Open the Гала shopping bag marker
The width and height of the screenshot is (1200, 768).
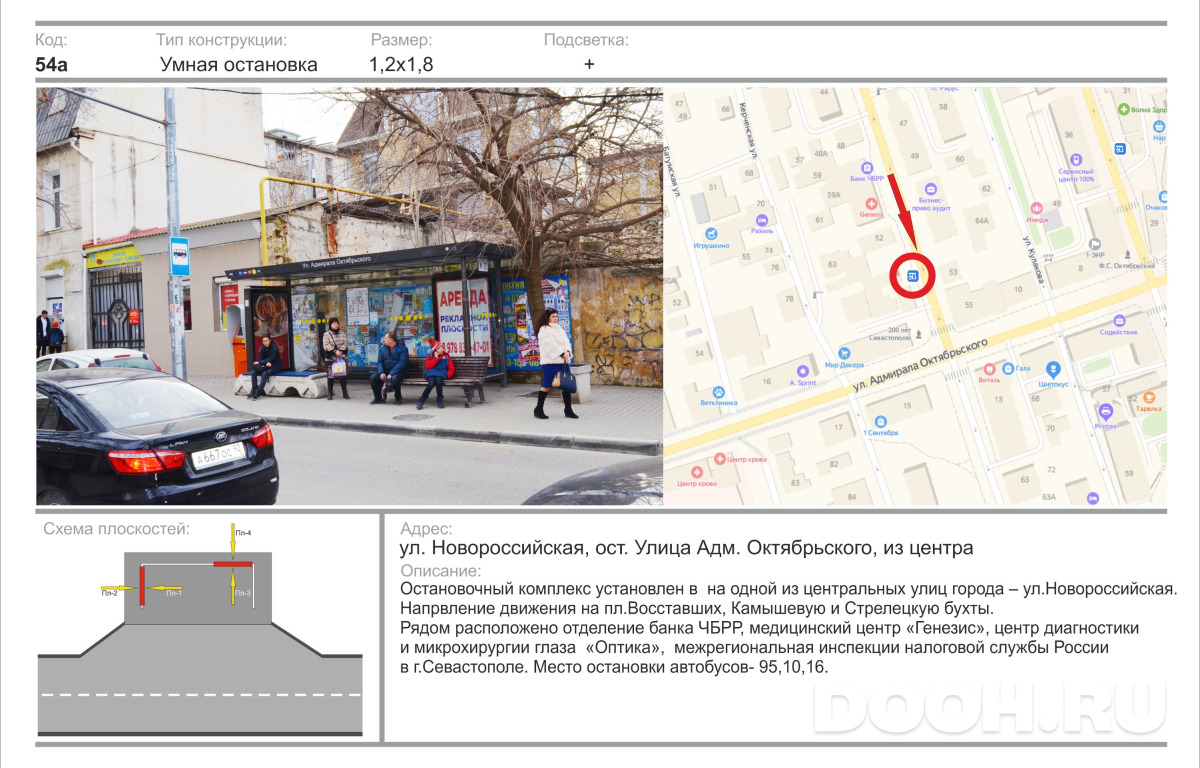(1008, 368)
